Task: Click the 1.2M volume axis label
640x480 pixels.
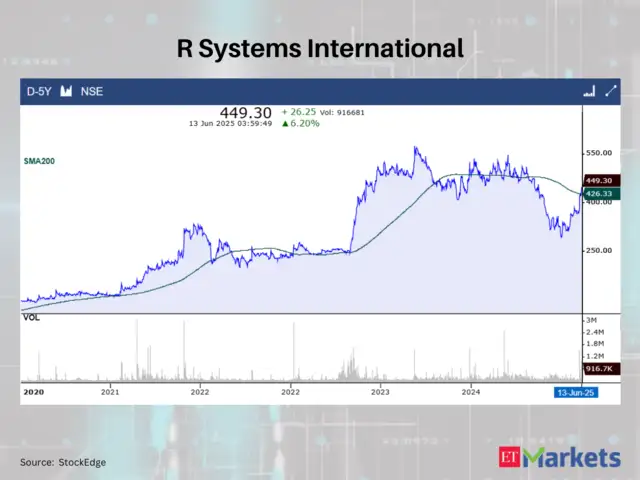Action: (x=595, y=356)
